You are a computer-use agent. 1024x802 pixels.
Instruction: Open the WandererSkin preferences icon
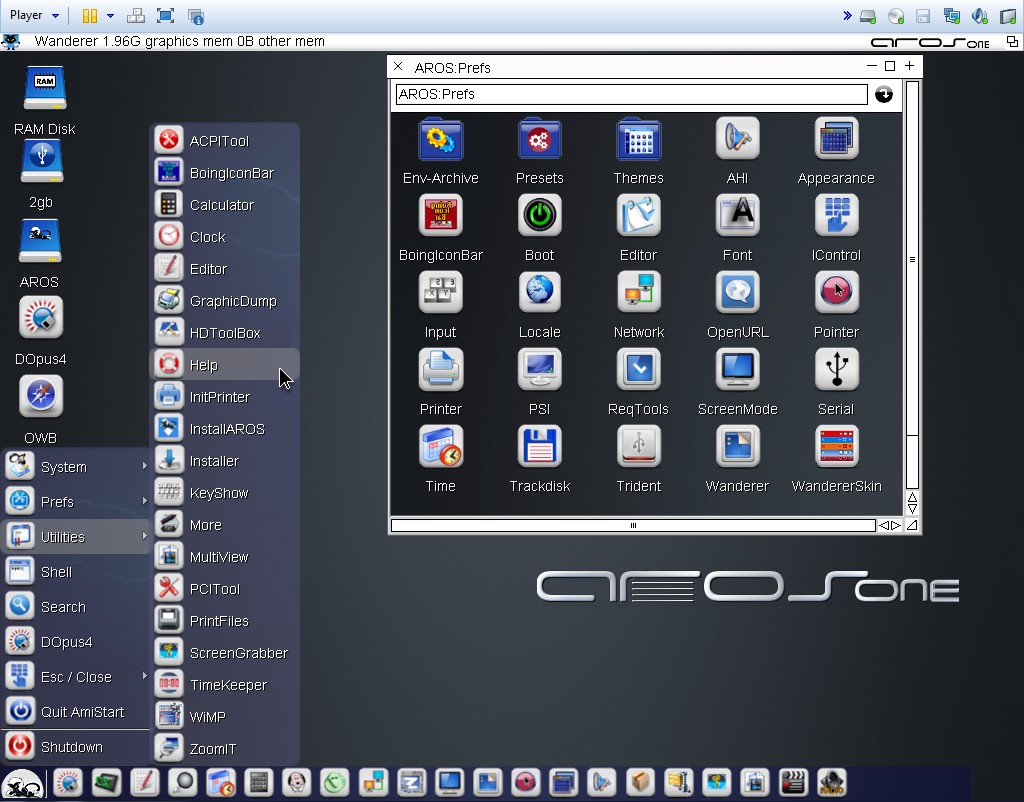pos(836,447)
